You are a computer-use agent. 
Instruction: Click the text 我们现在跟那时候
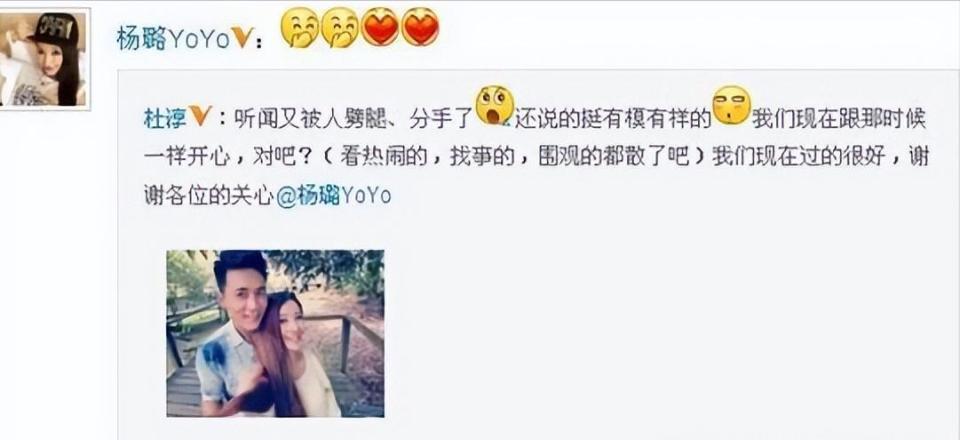click(x=839, y=118)
